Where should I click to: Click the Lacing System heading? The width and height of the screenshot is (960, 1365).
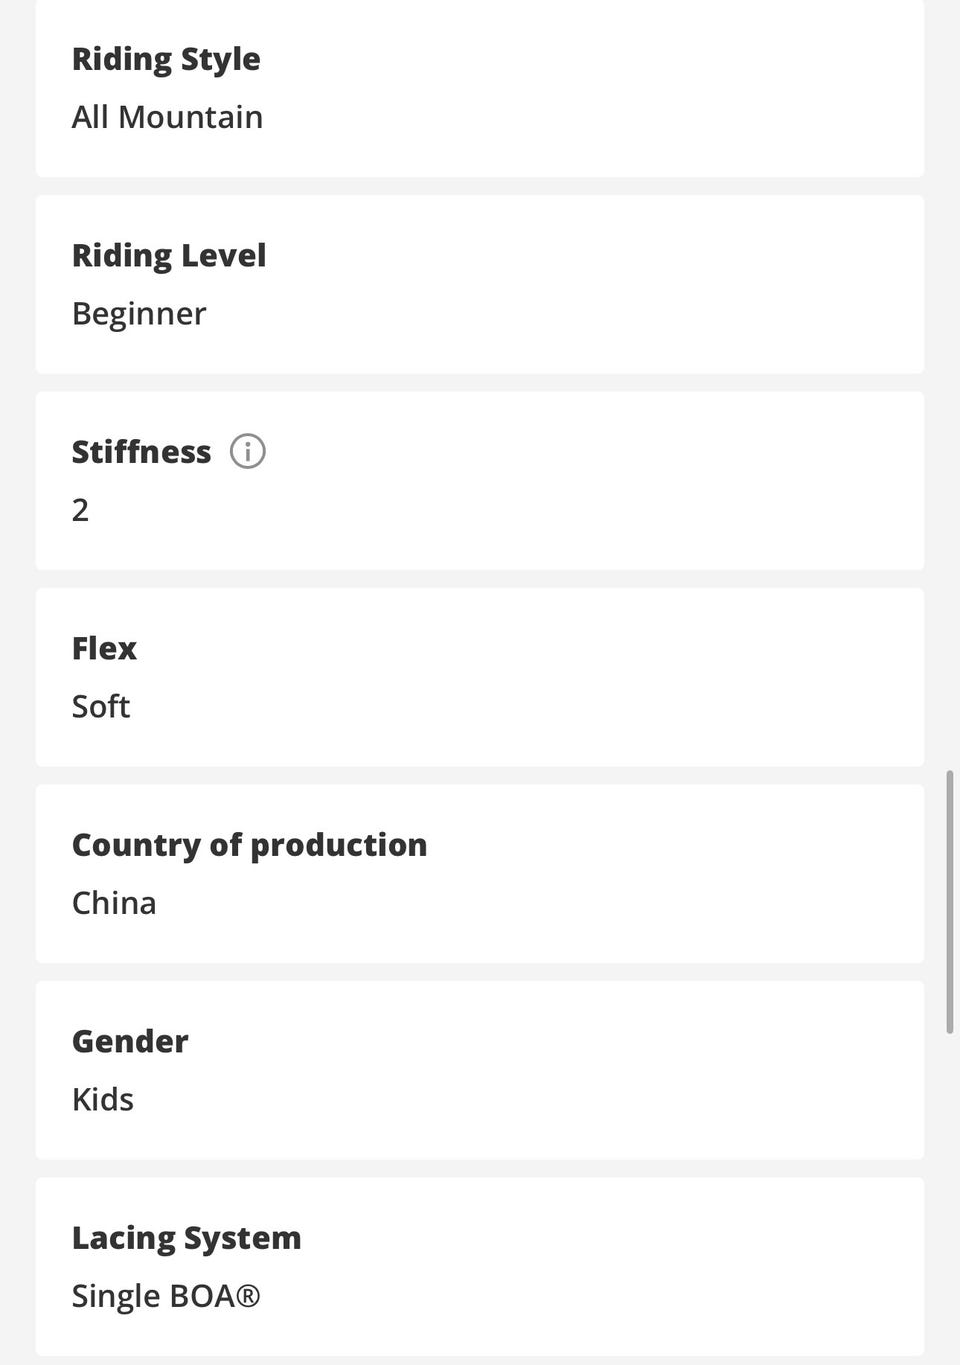click(186, 1237)
